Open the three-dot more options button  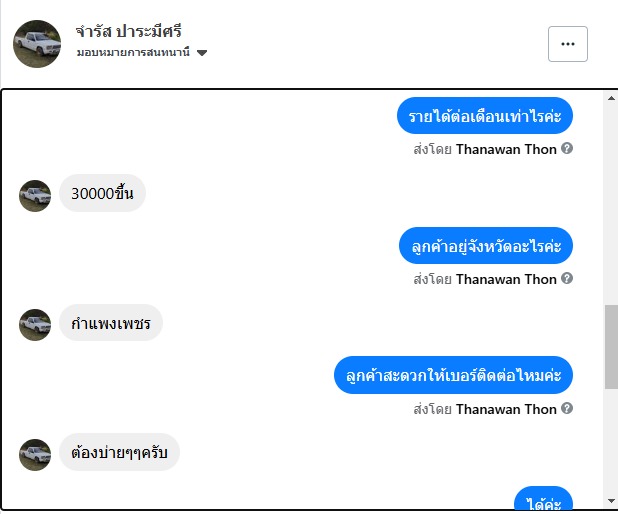point(568,44)
